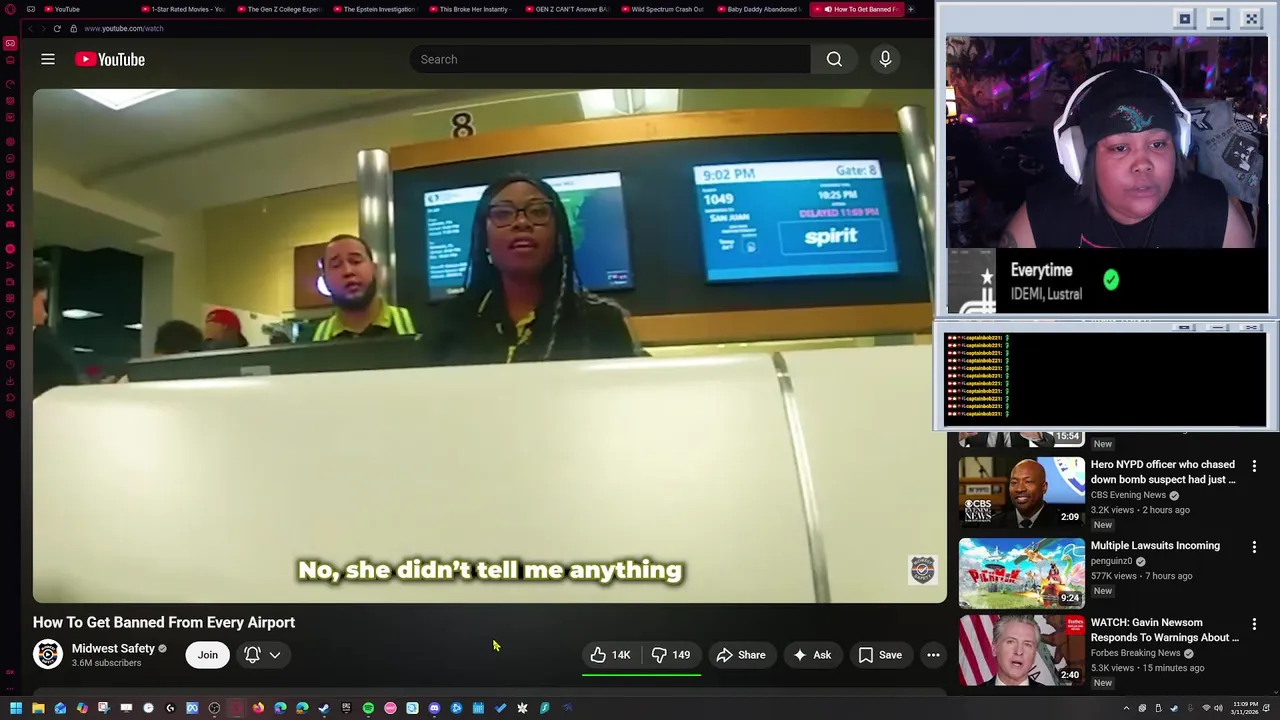Expand the notification preferences chevron
This screenshot has width=1280, height=720.
(x=275, y=655)
